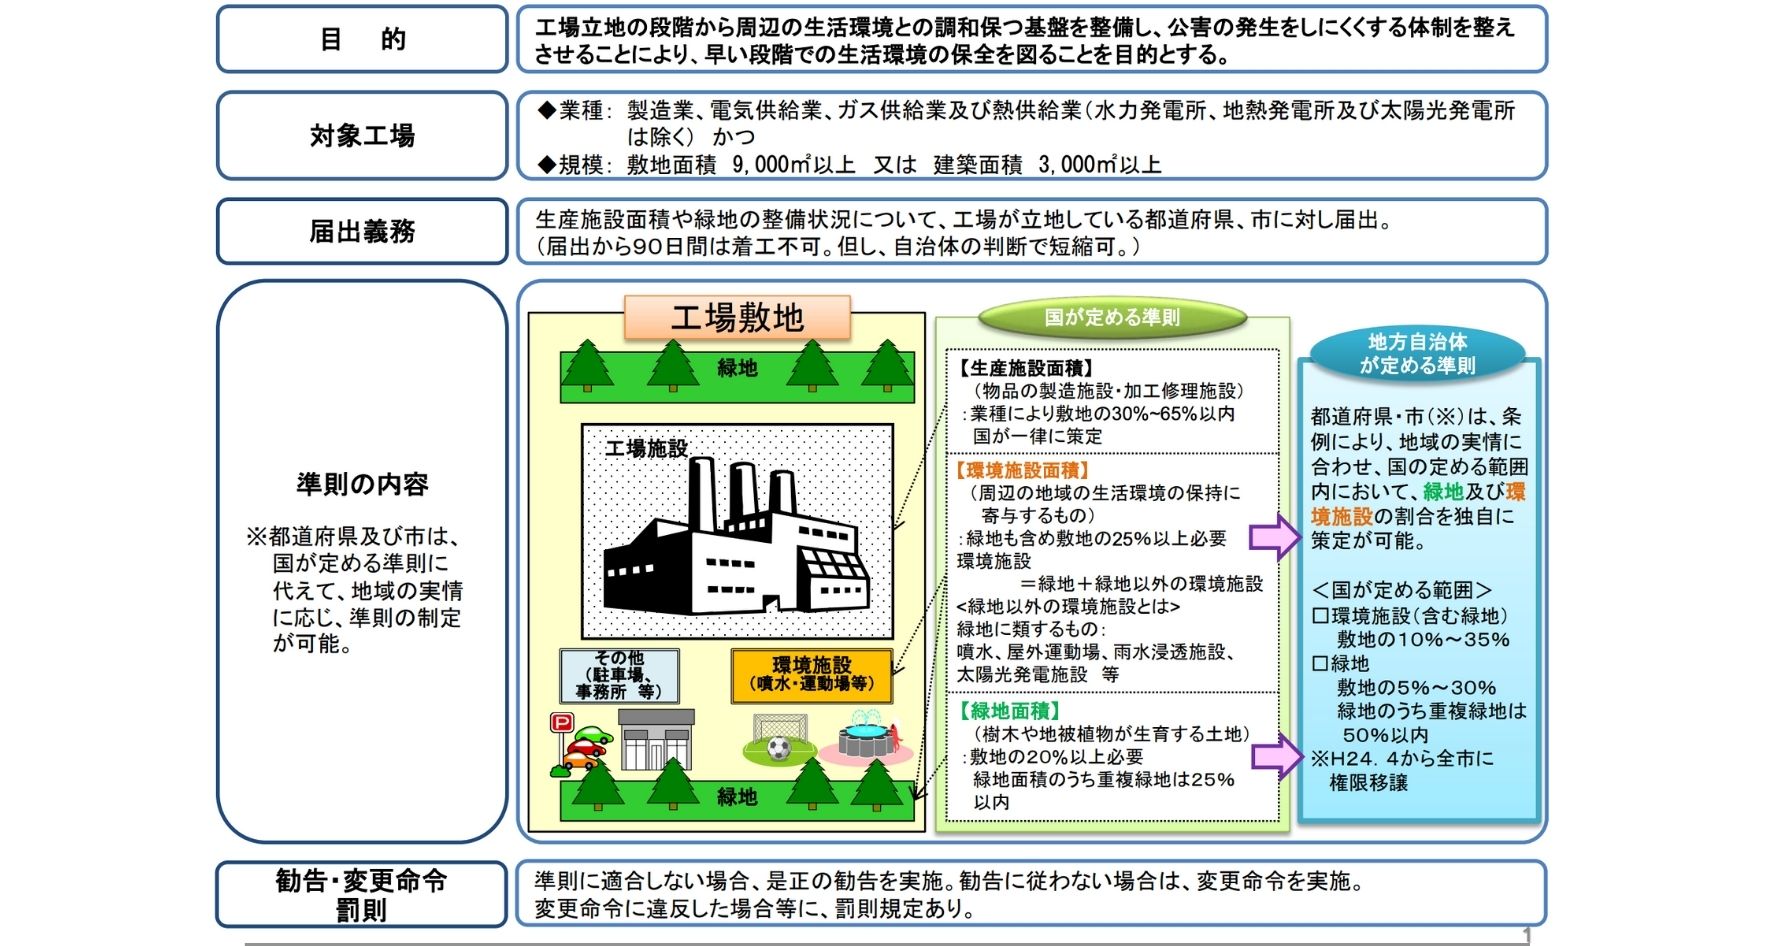Click 緑地 label in band above 工場施設

(737, 368)
